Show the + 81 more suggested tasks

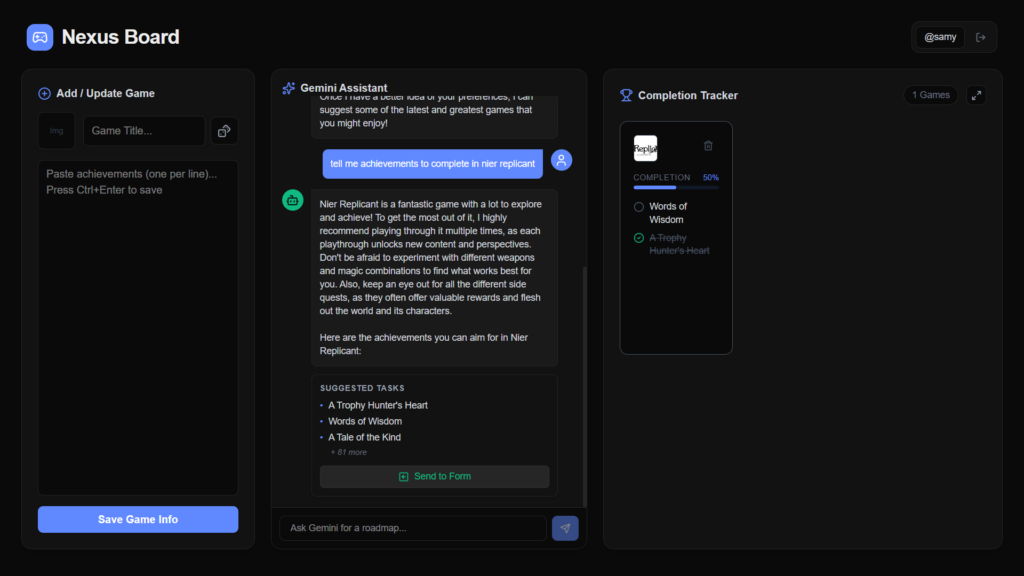[x=348, y=452]
